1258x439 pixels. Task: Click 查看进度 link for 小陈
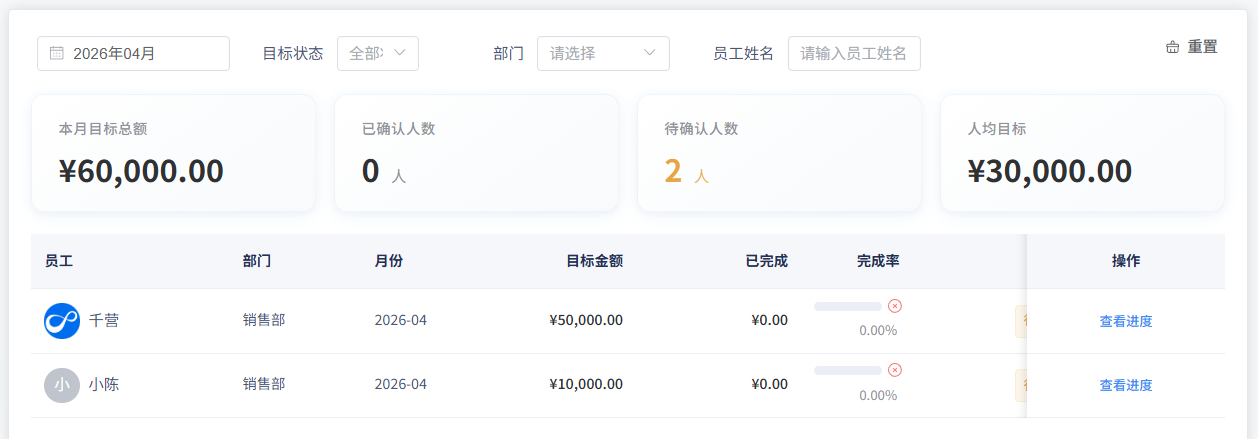[1126, 385]
